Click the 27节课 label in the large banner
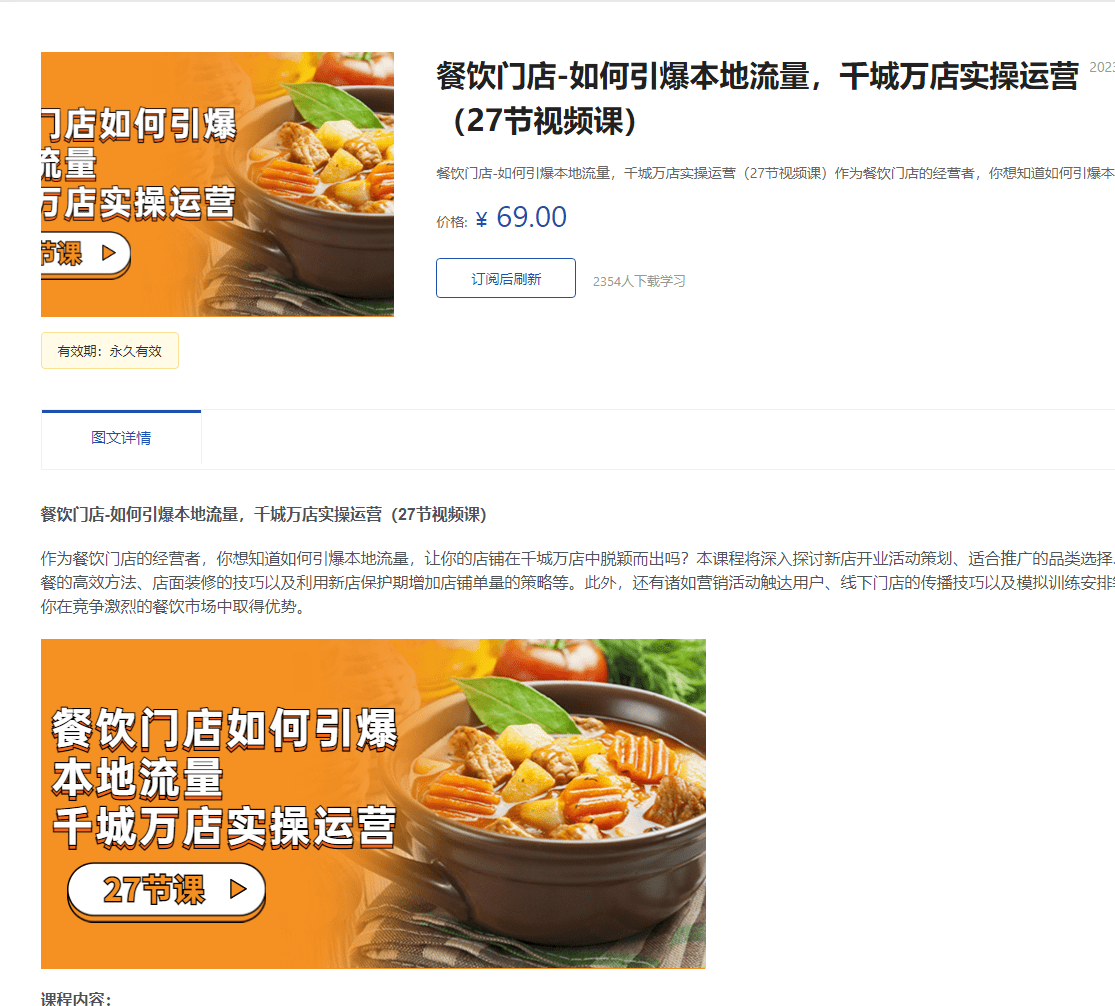Viewport: 1115px width, 1006px height. tap(154, 889)
